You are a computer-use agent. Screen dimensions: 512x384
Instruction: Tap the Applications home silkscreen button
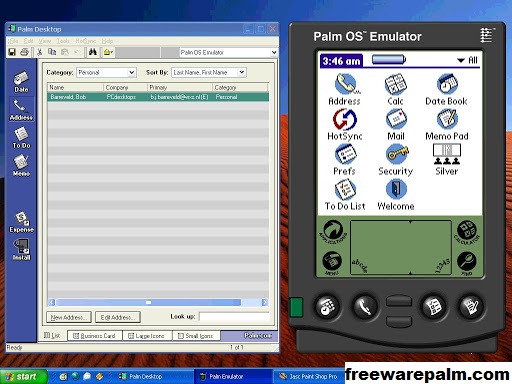(x=333, y=232)
